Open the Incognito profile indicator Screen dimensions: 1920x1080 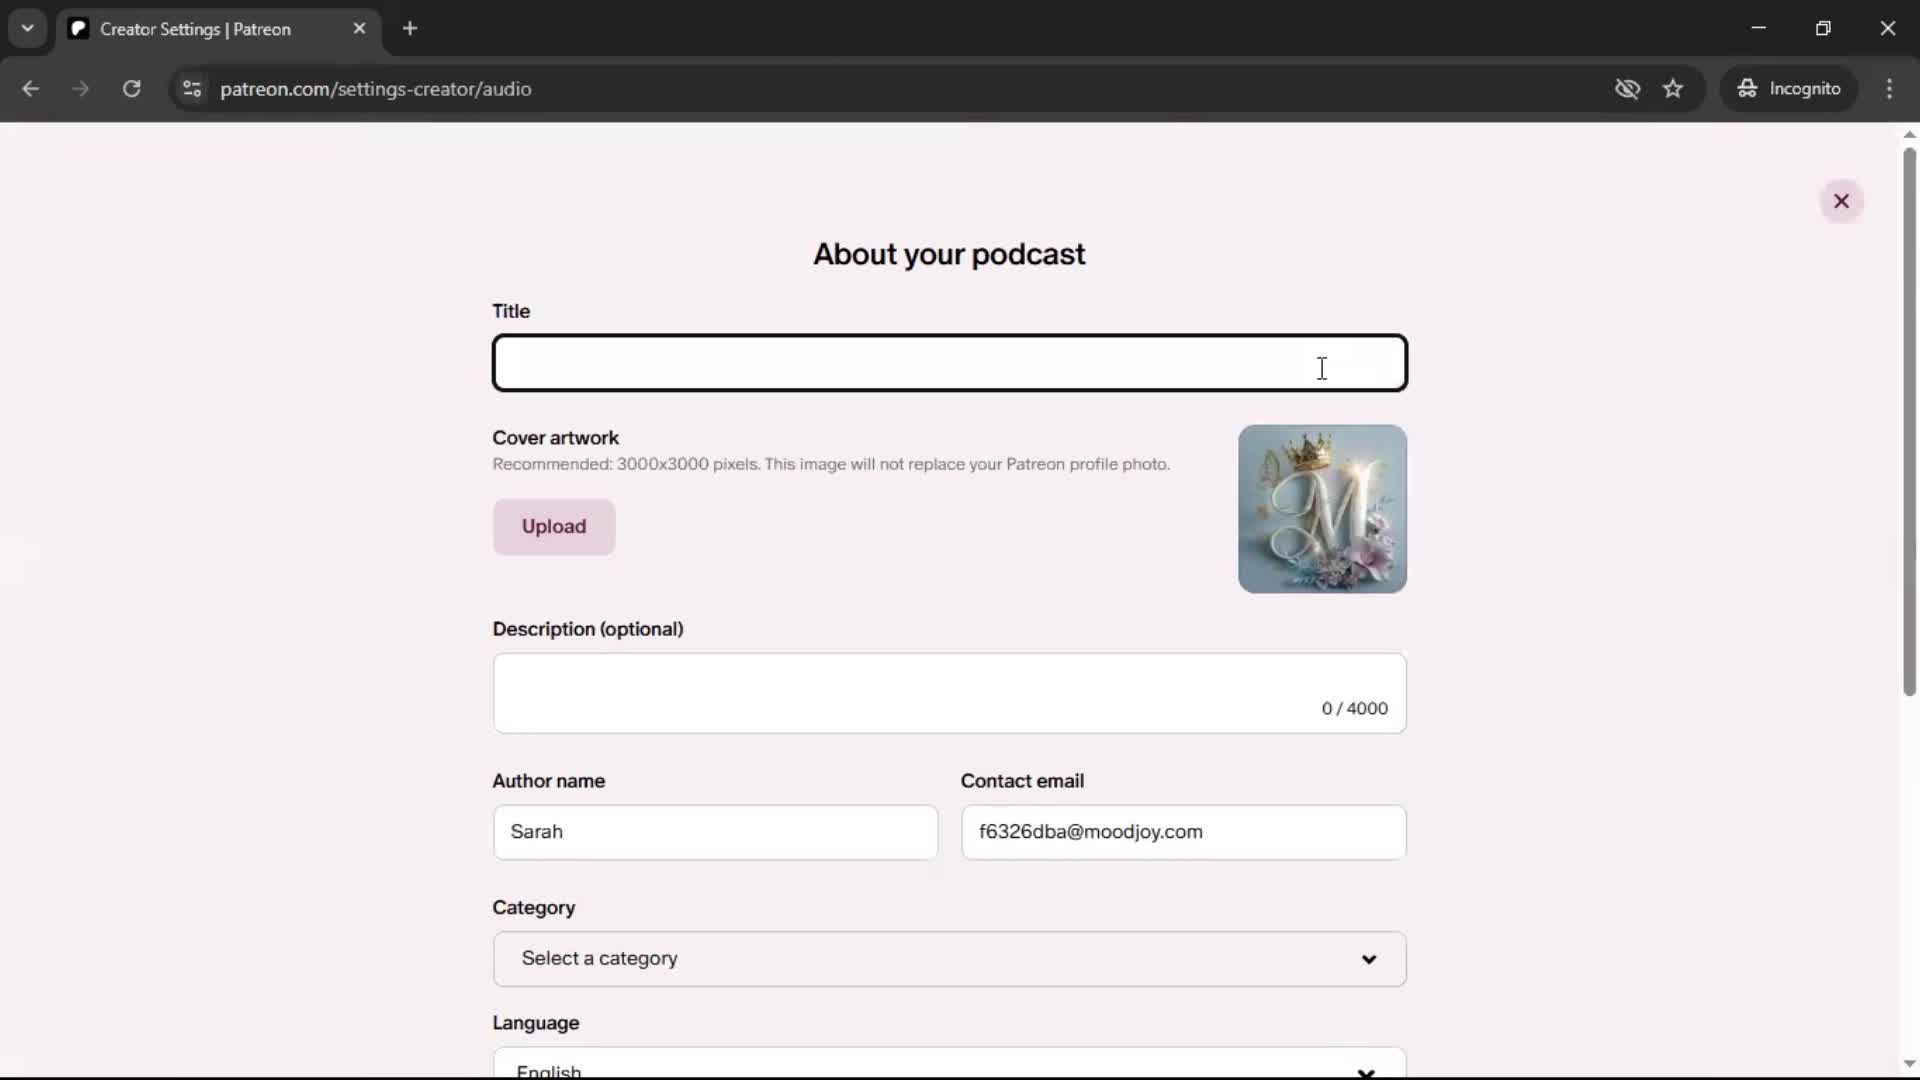pyautogui.click(x=1788, y=89)
